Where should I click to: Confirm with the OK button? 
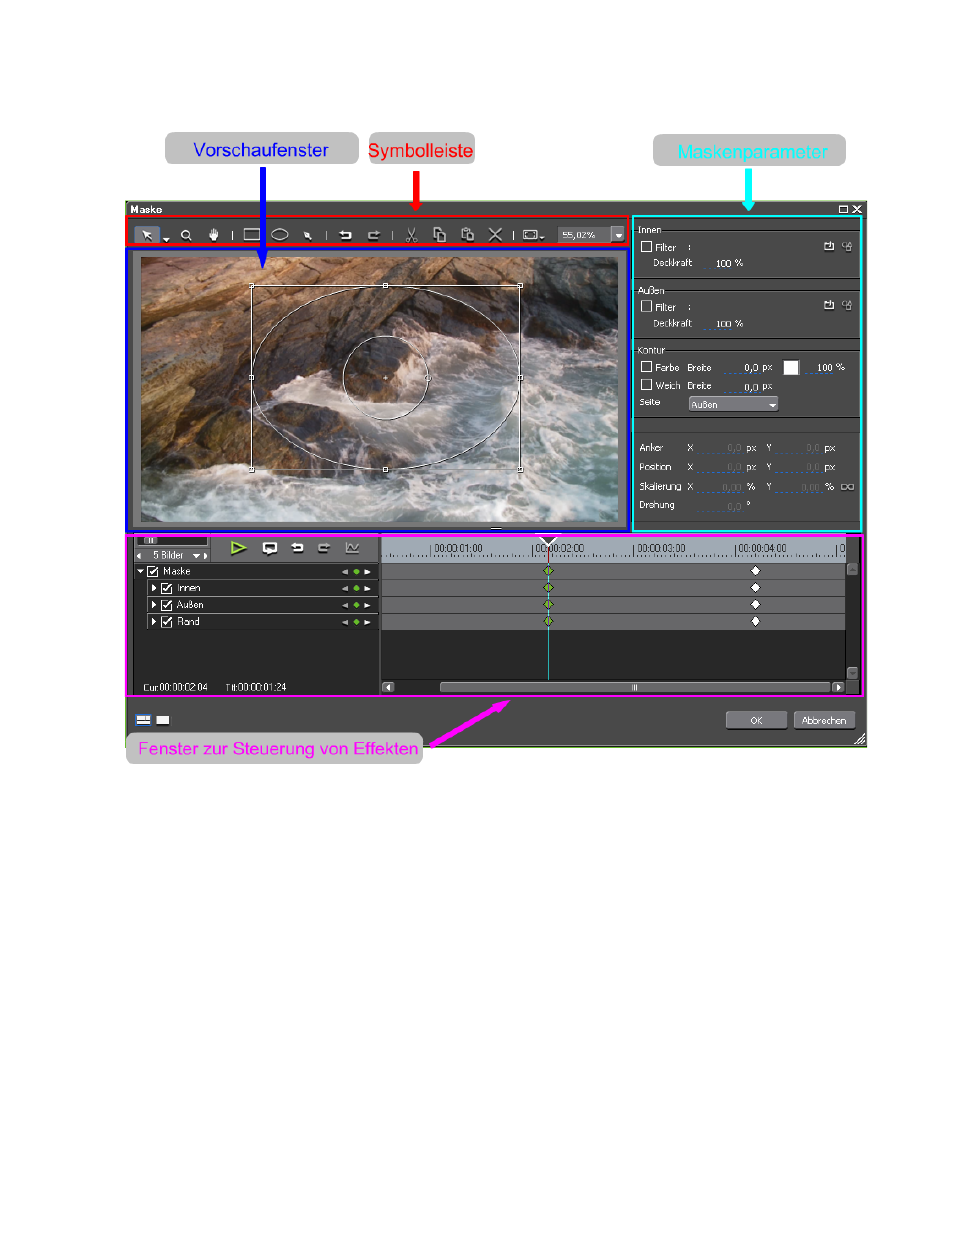click(756, 720)
